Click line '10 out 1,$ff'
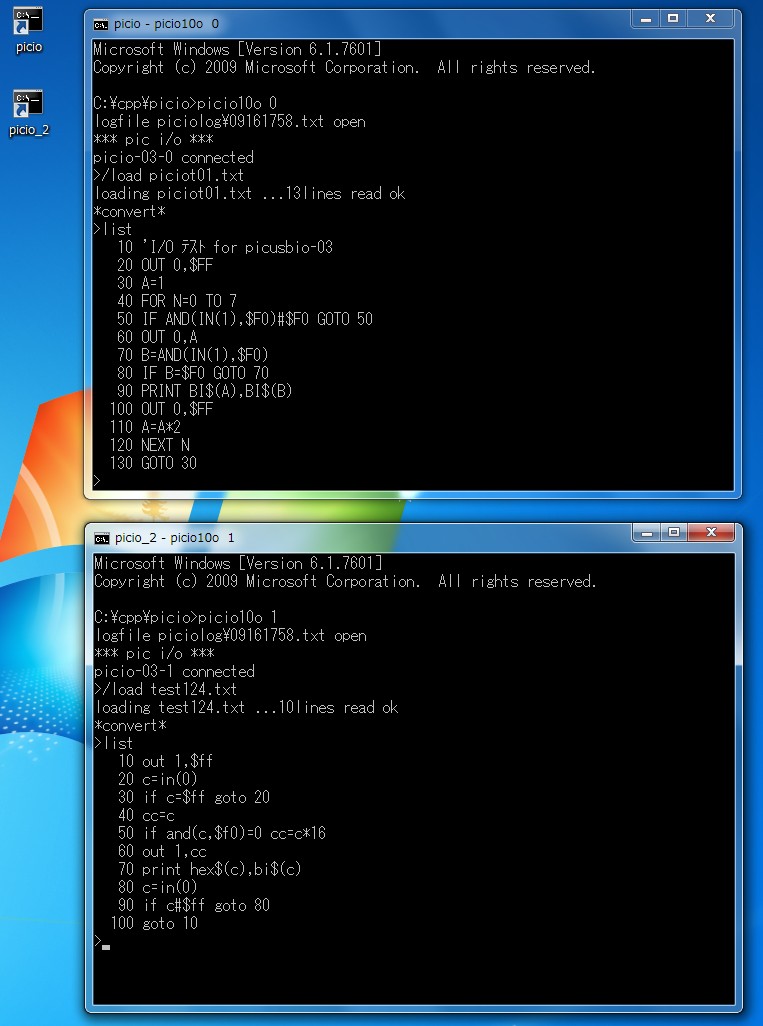This screenshot has height=1026, width=763. coord(166,762)
